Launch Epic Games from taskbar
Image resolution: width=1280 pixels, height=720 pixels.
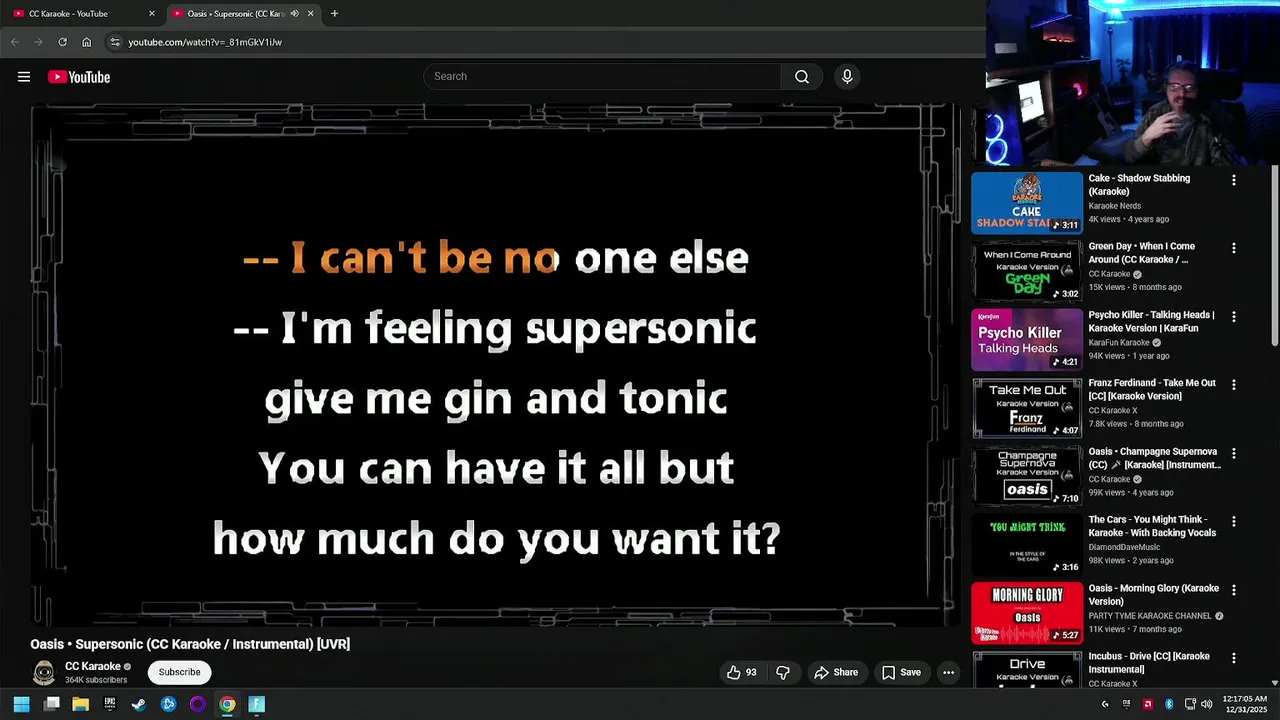point(110,704)
